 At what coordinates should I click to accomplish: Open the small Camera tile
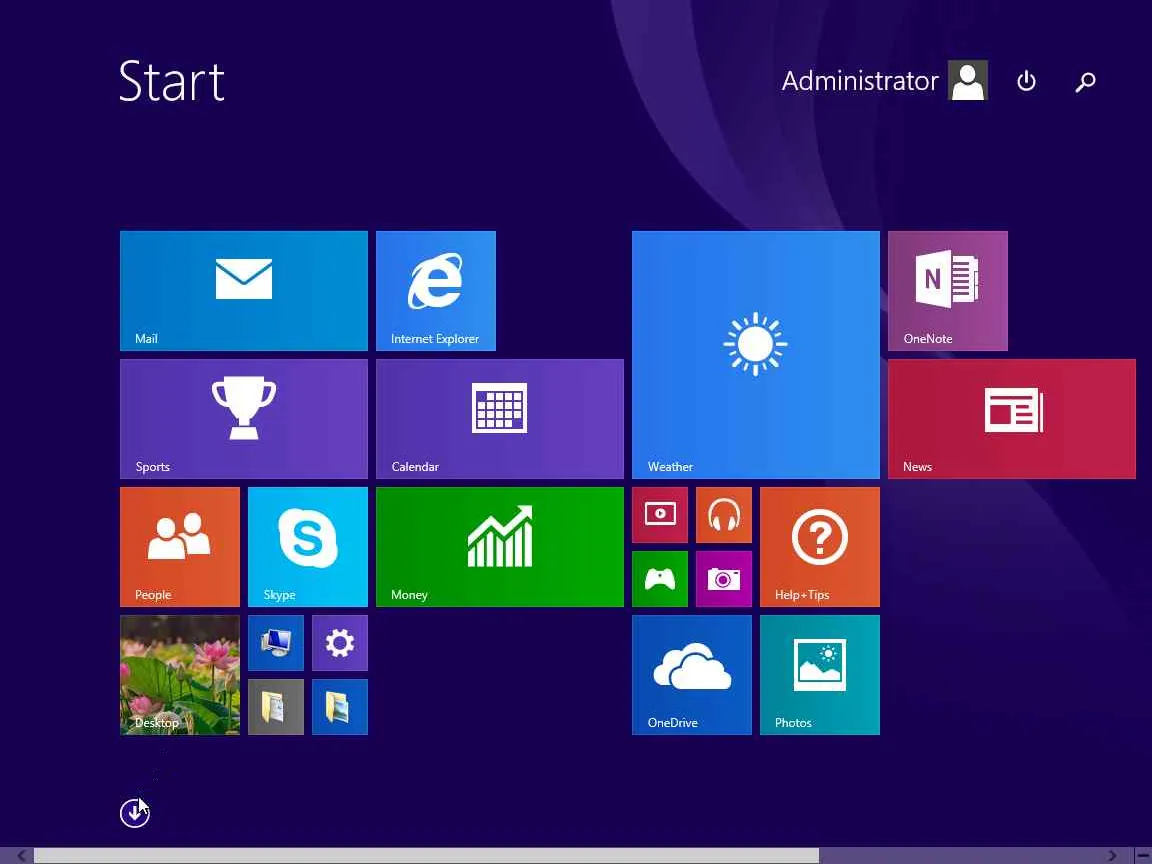(x=724, y=579)
